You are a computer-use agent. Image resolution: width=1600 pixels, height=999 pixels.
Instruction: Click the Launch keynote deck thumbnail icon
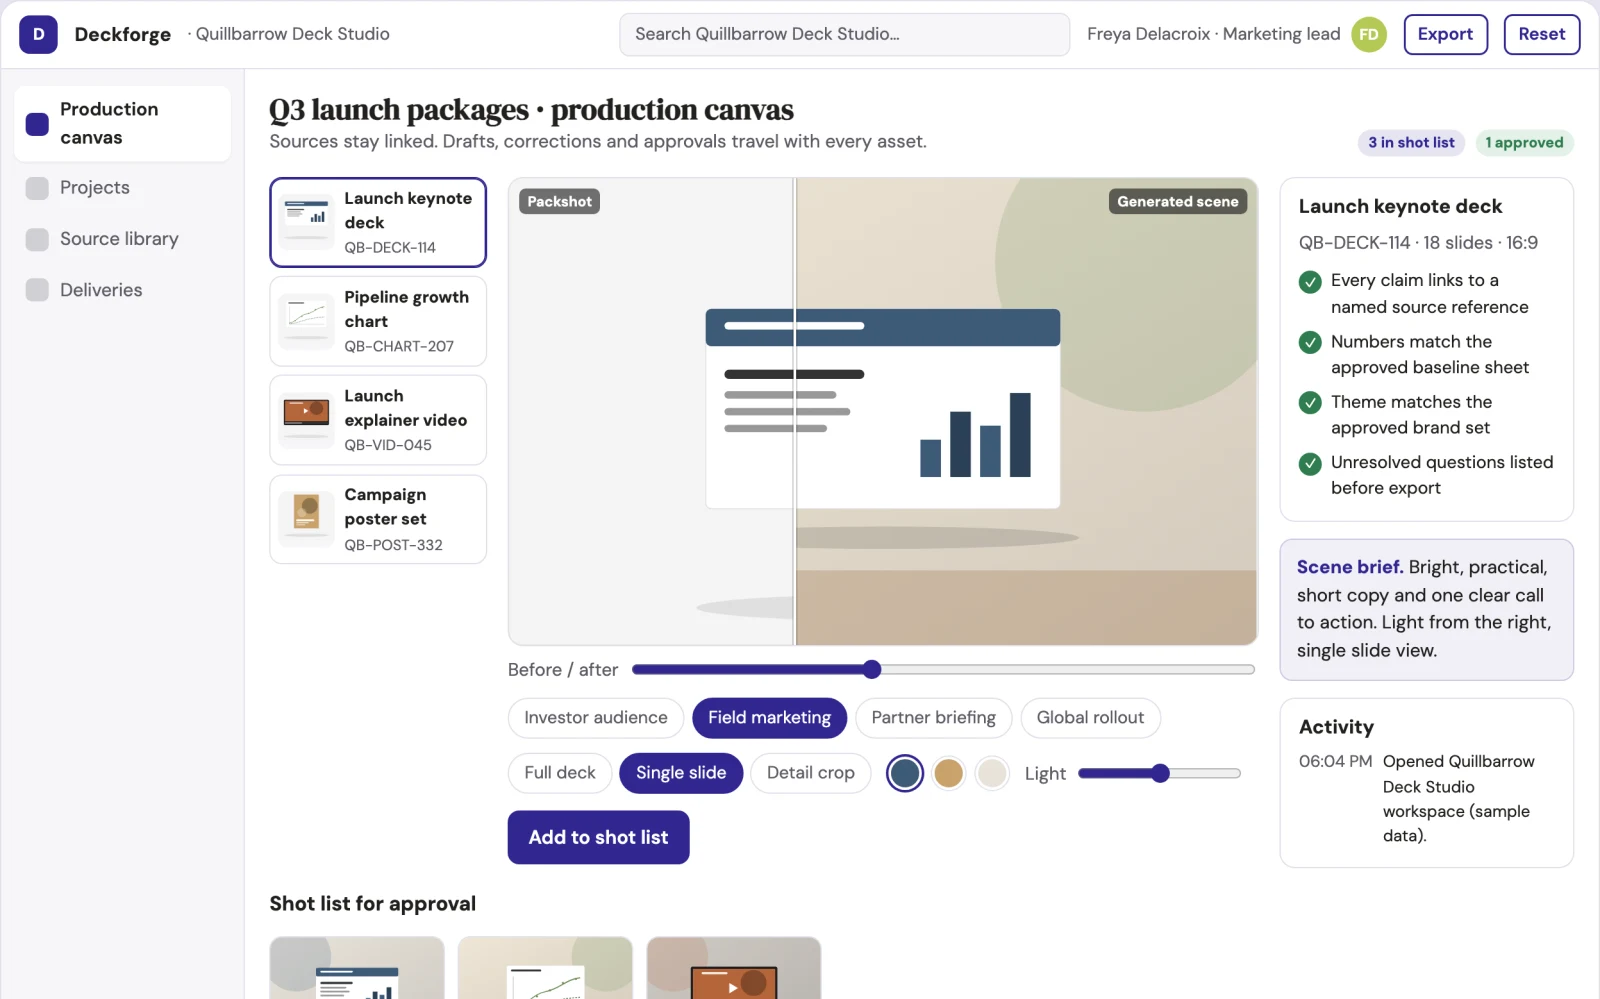tap(306, 222)
